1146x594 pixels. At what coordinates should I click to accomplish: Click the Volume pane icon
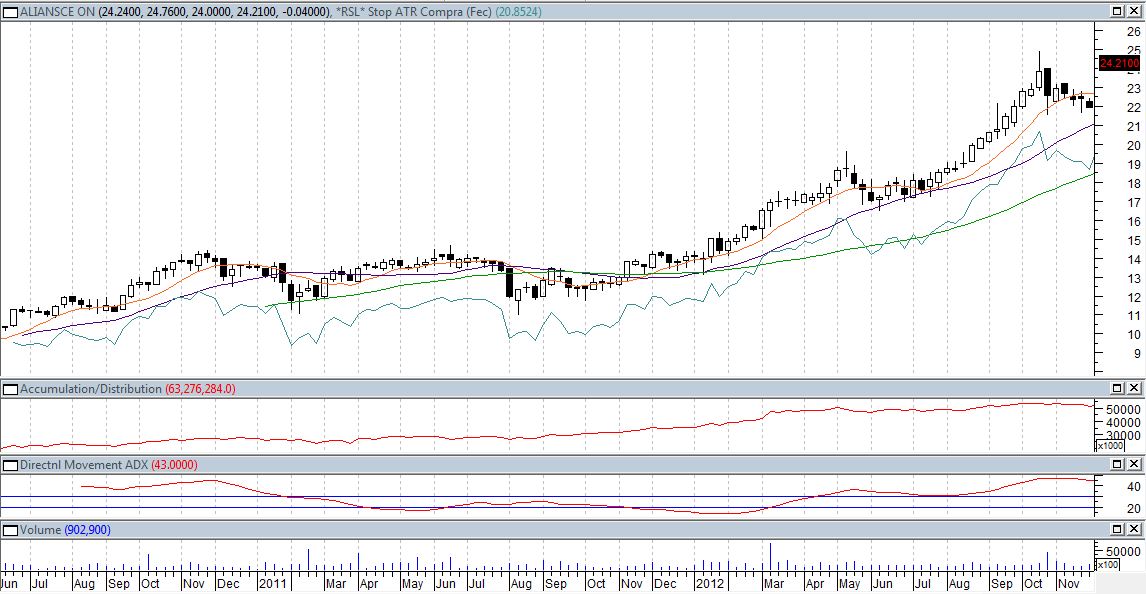(10, 530)
